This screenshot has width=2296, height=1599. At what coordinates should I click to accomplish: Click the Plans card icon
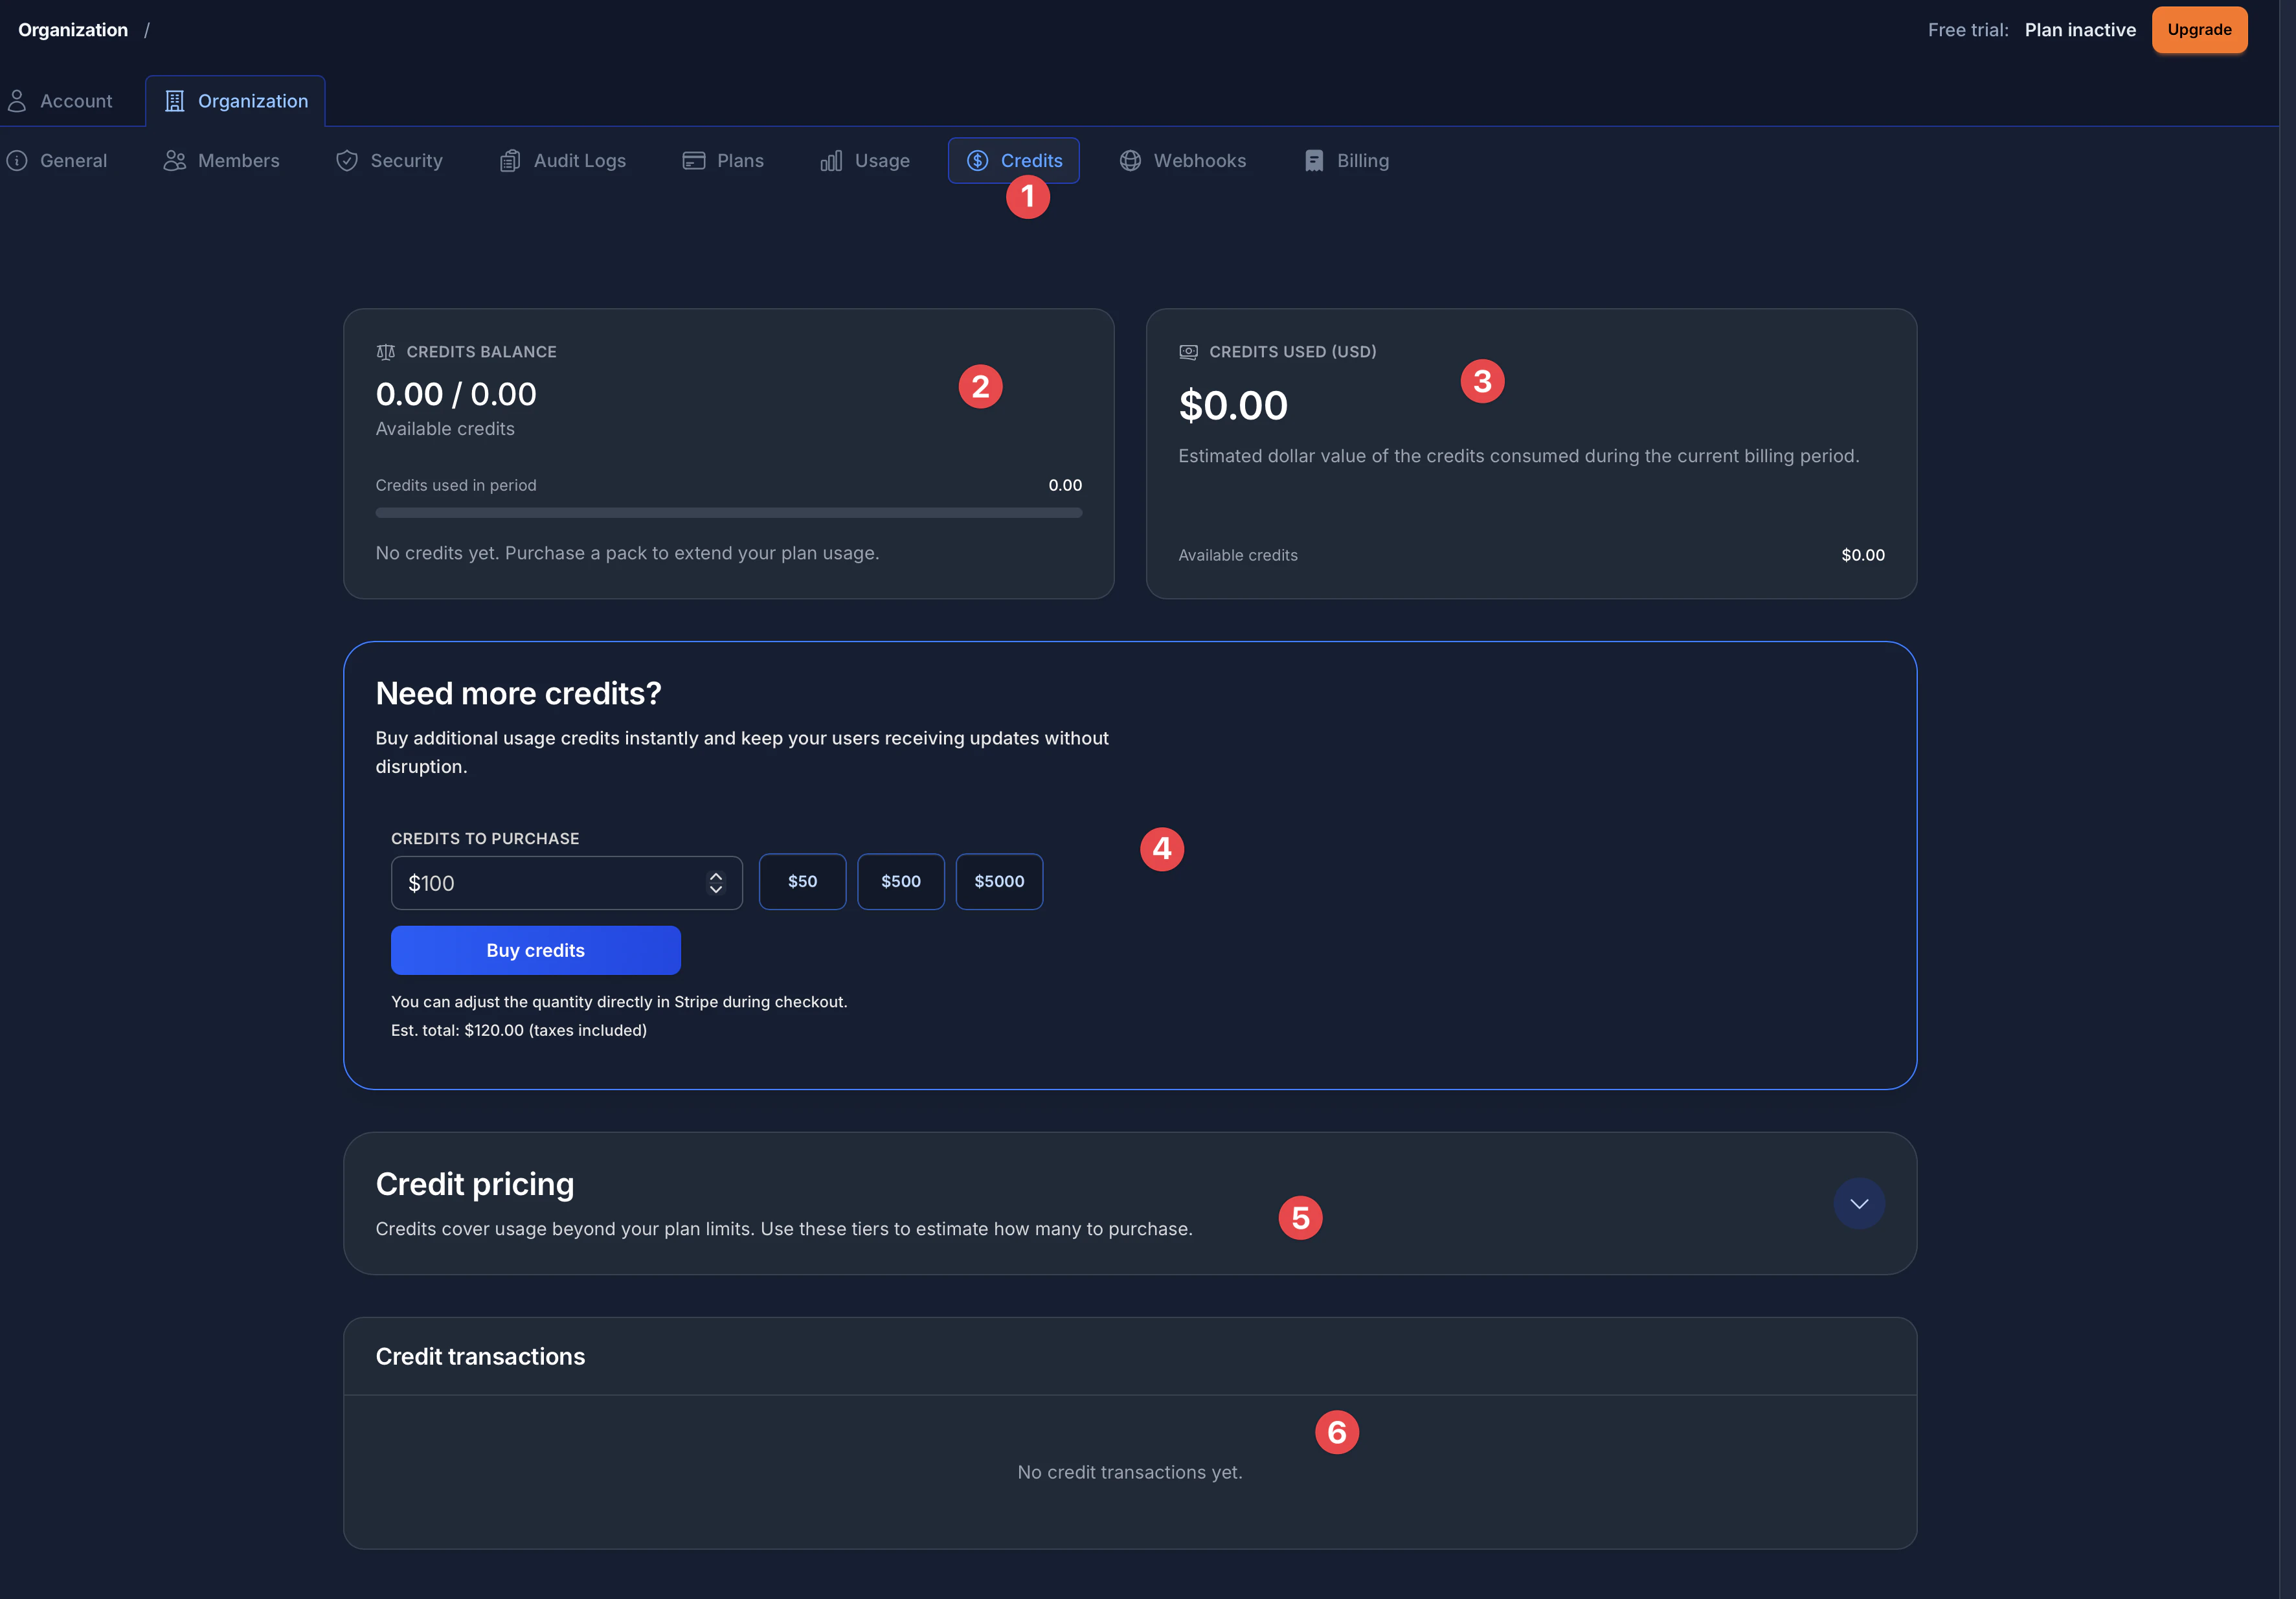point(693,160)
